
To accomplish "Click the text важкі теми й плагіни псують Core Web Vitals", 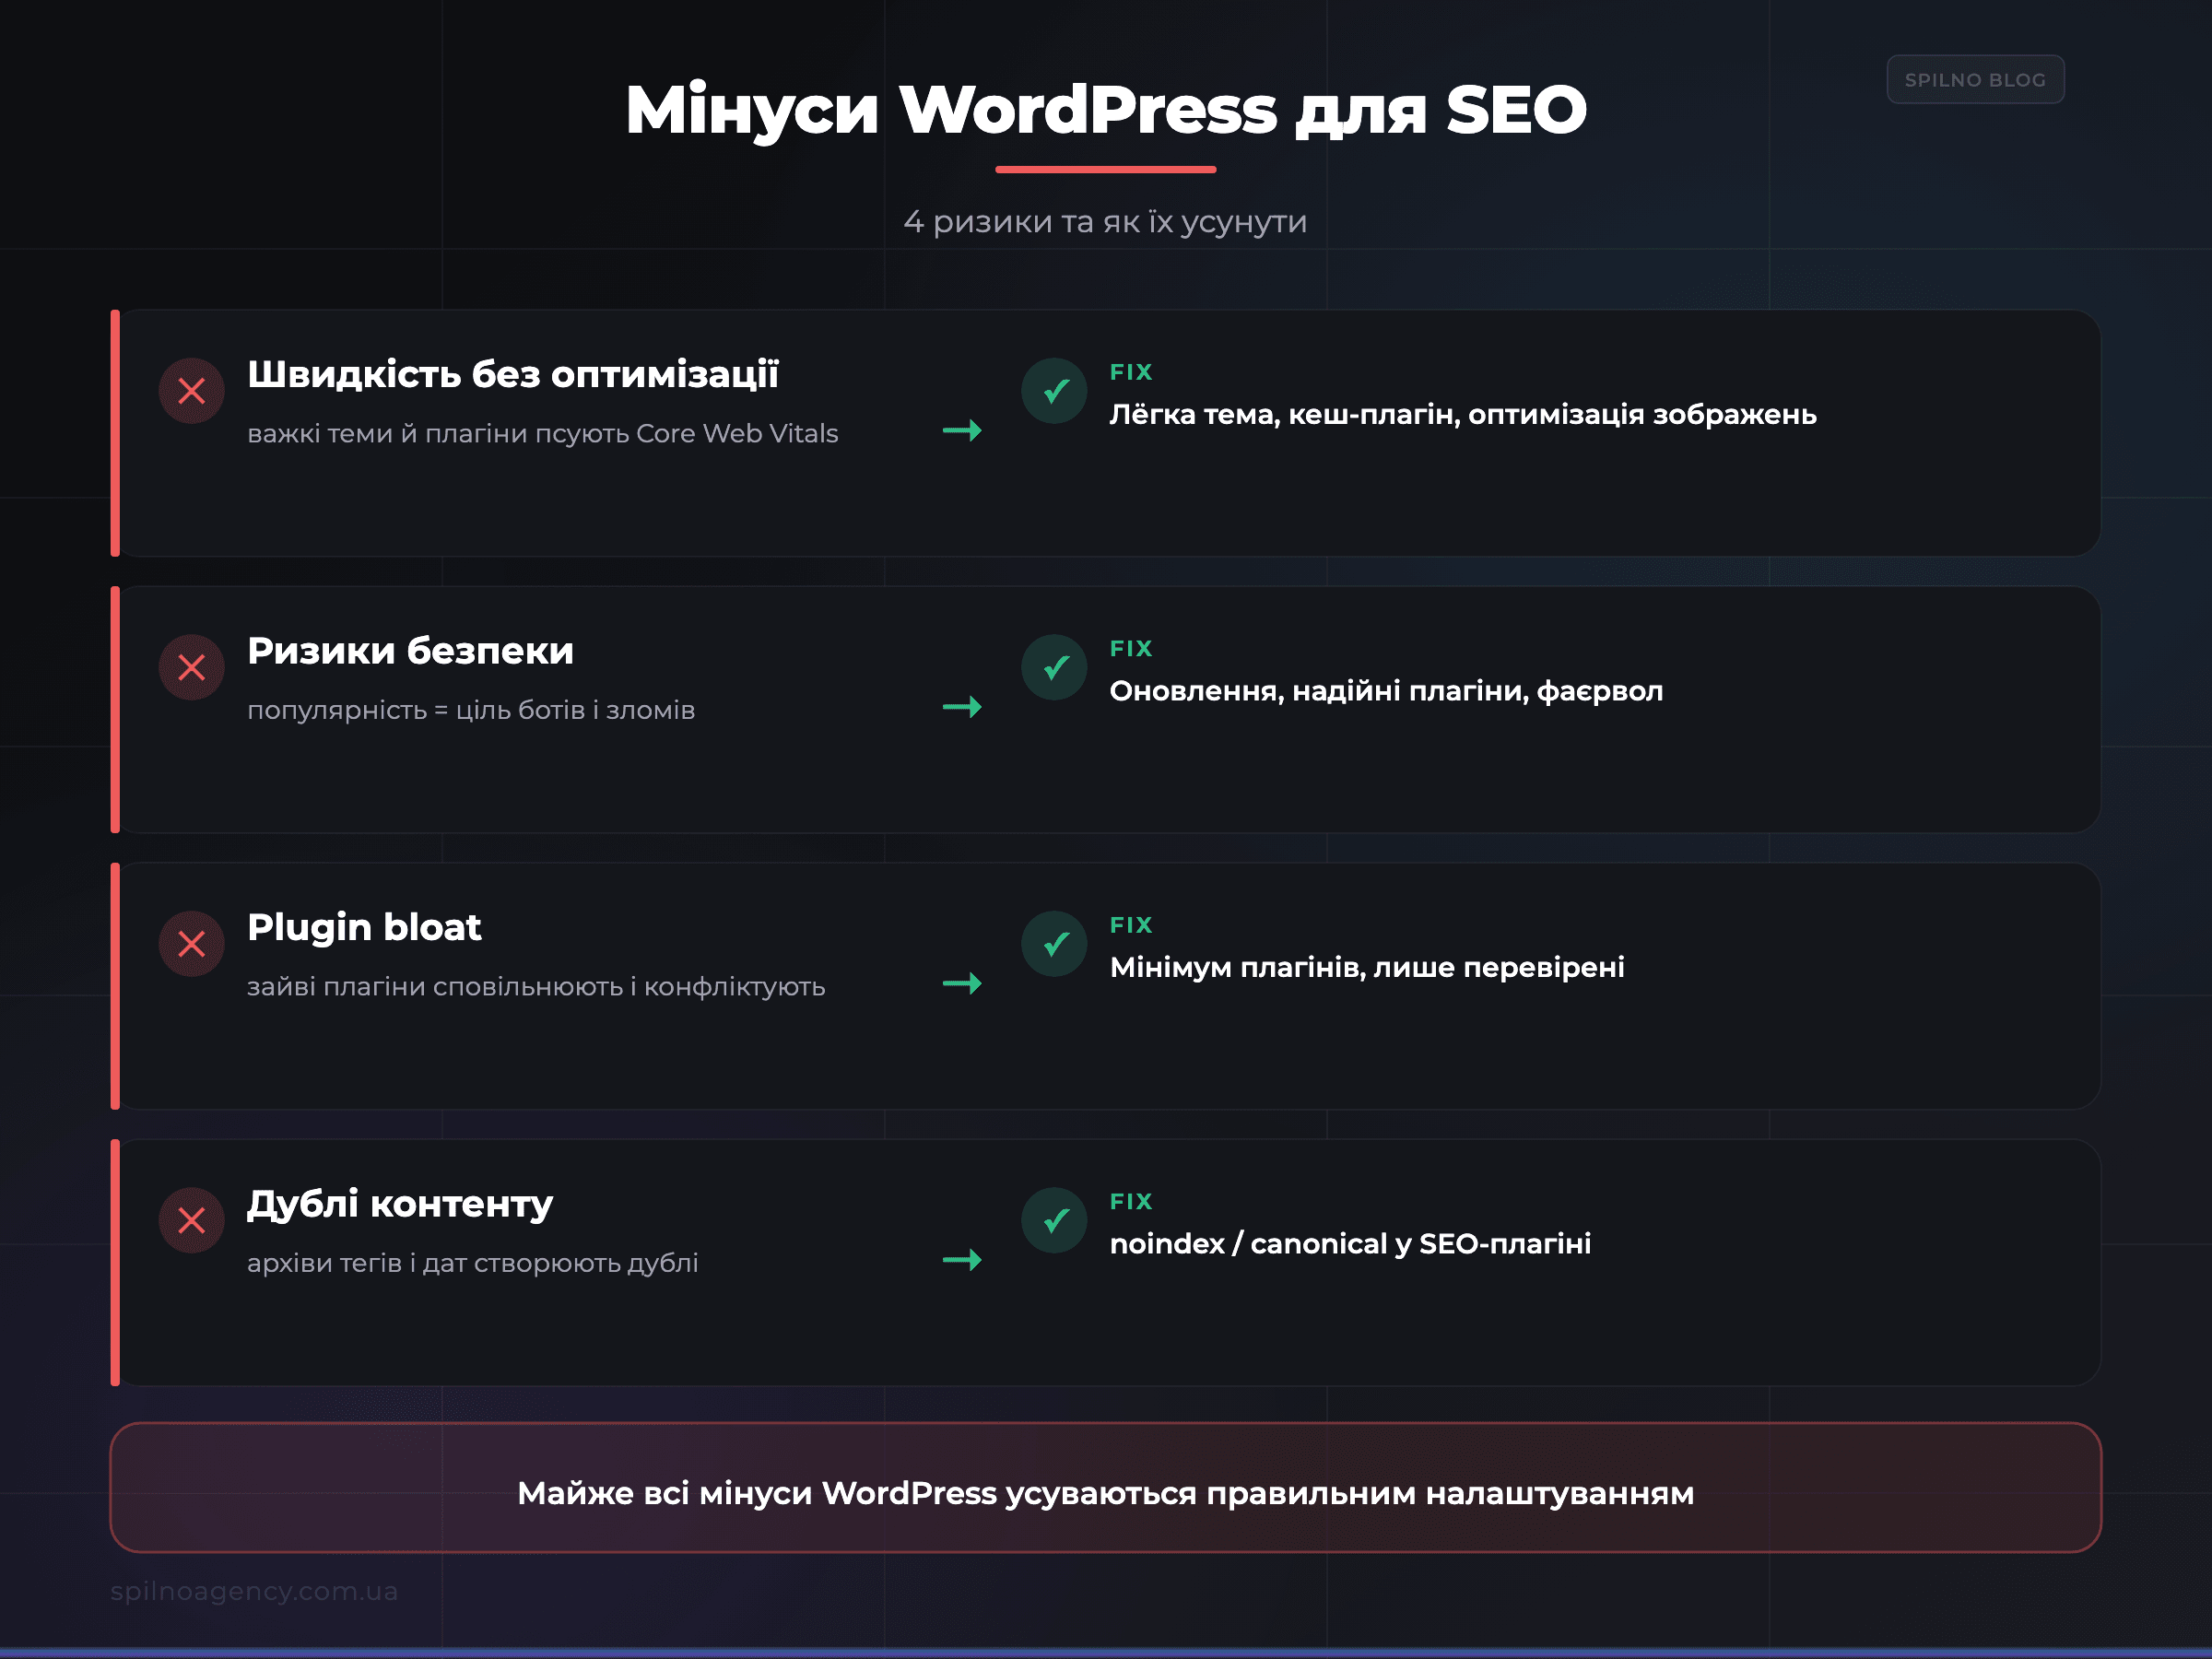I will point(542,434).
